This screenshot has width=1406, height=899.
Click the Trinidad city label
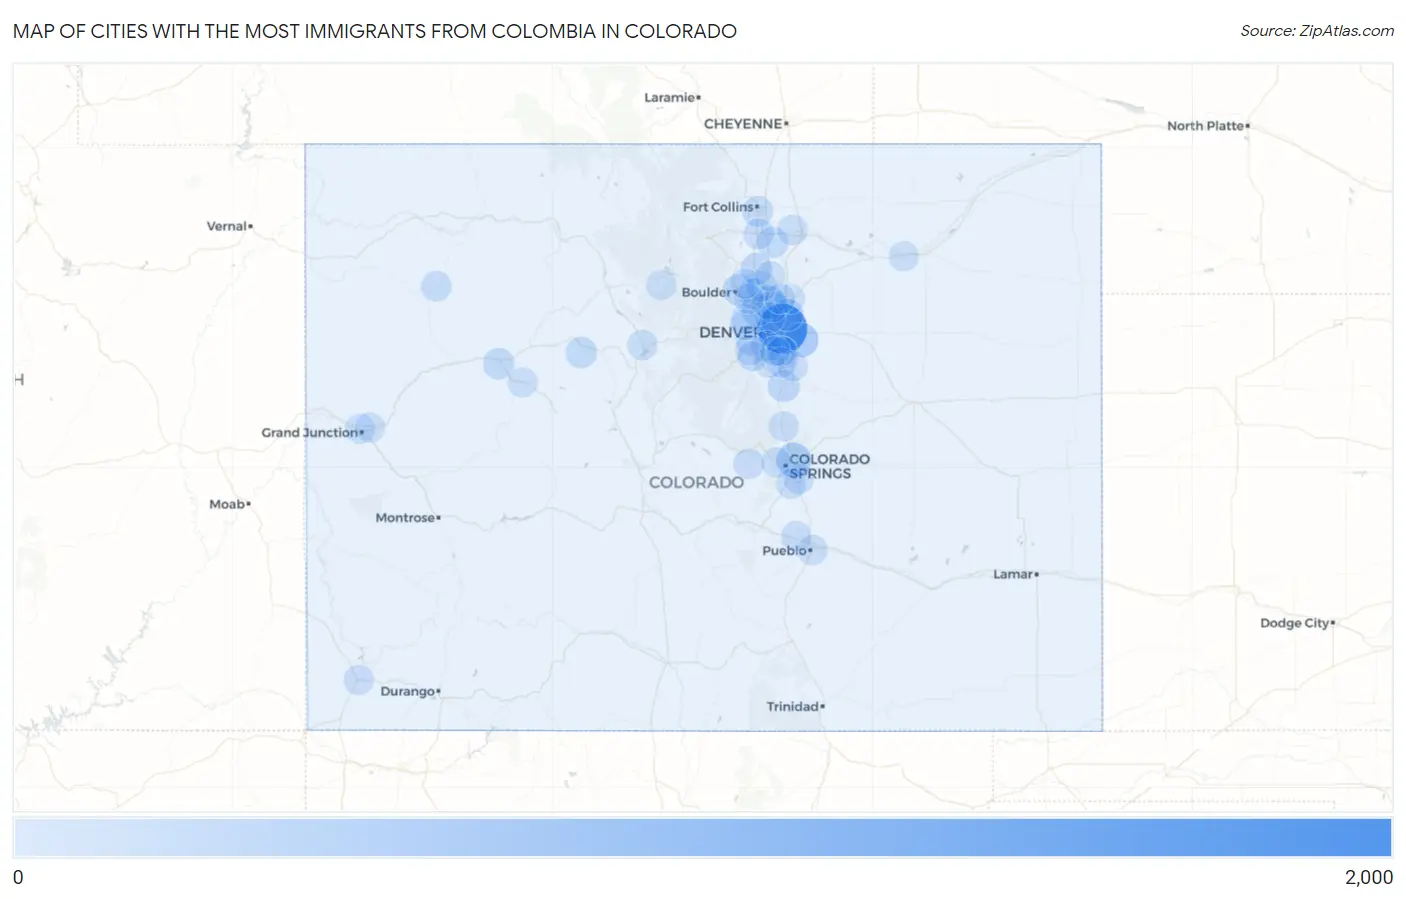(795, 706)
